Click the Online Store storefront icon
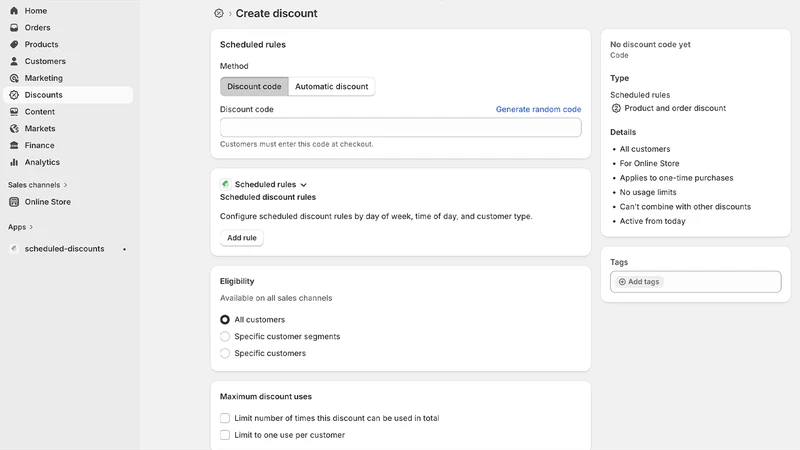Screen dimensions: 800x450 click(14, 202)
